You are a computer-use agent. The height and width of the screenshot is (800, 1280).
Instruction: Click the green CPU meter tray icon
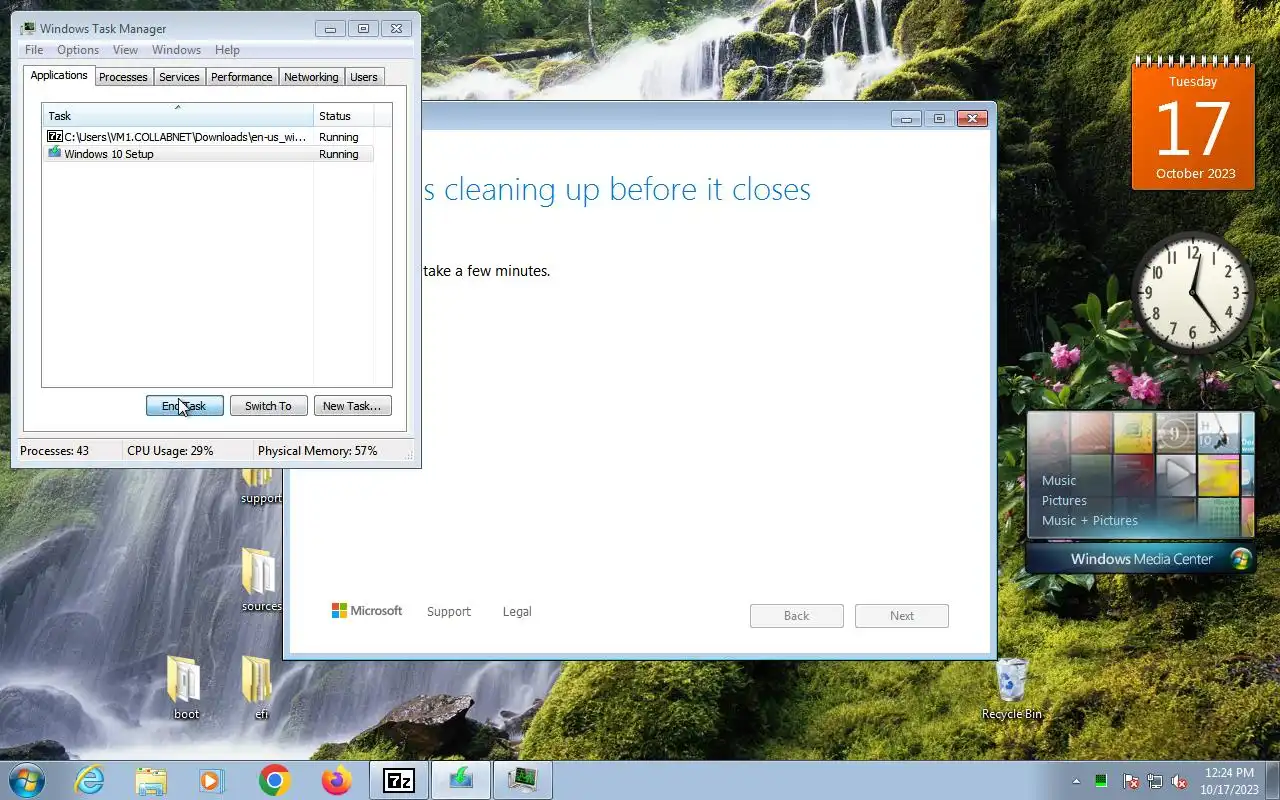click(x=1101, y=781)
